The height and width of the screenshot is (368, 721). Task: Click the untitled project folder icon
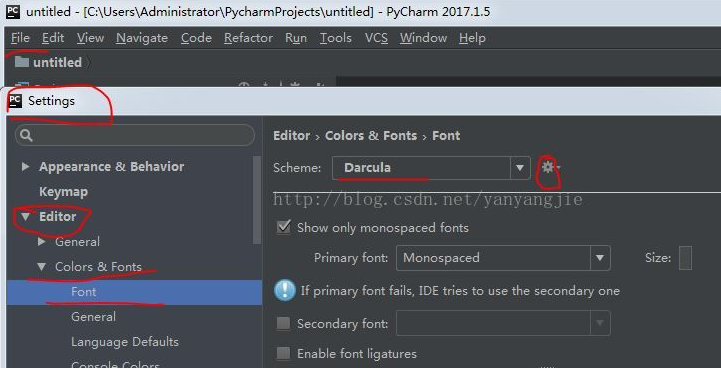[x=22, y=62]
